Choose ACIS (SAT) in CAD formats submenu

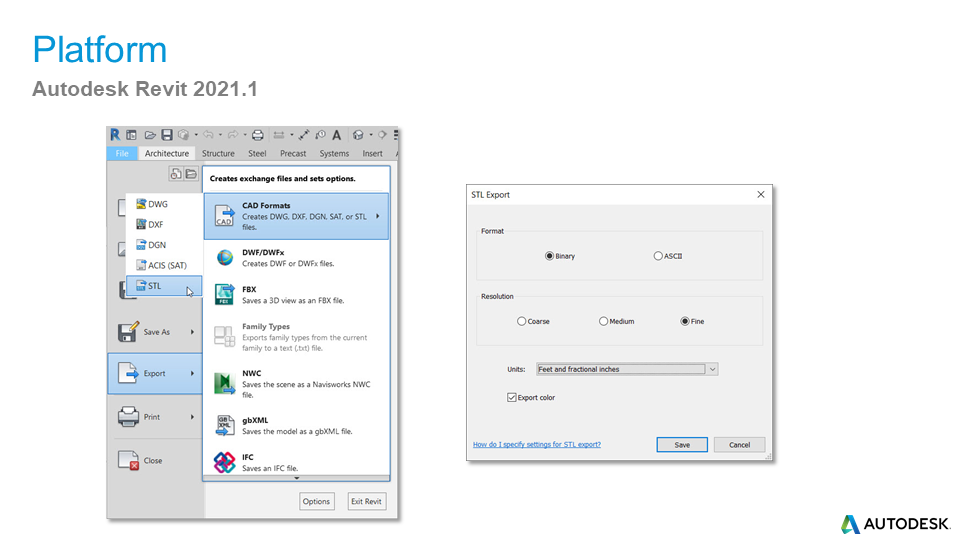164,265
